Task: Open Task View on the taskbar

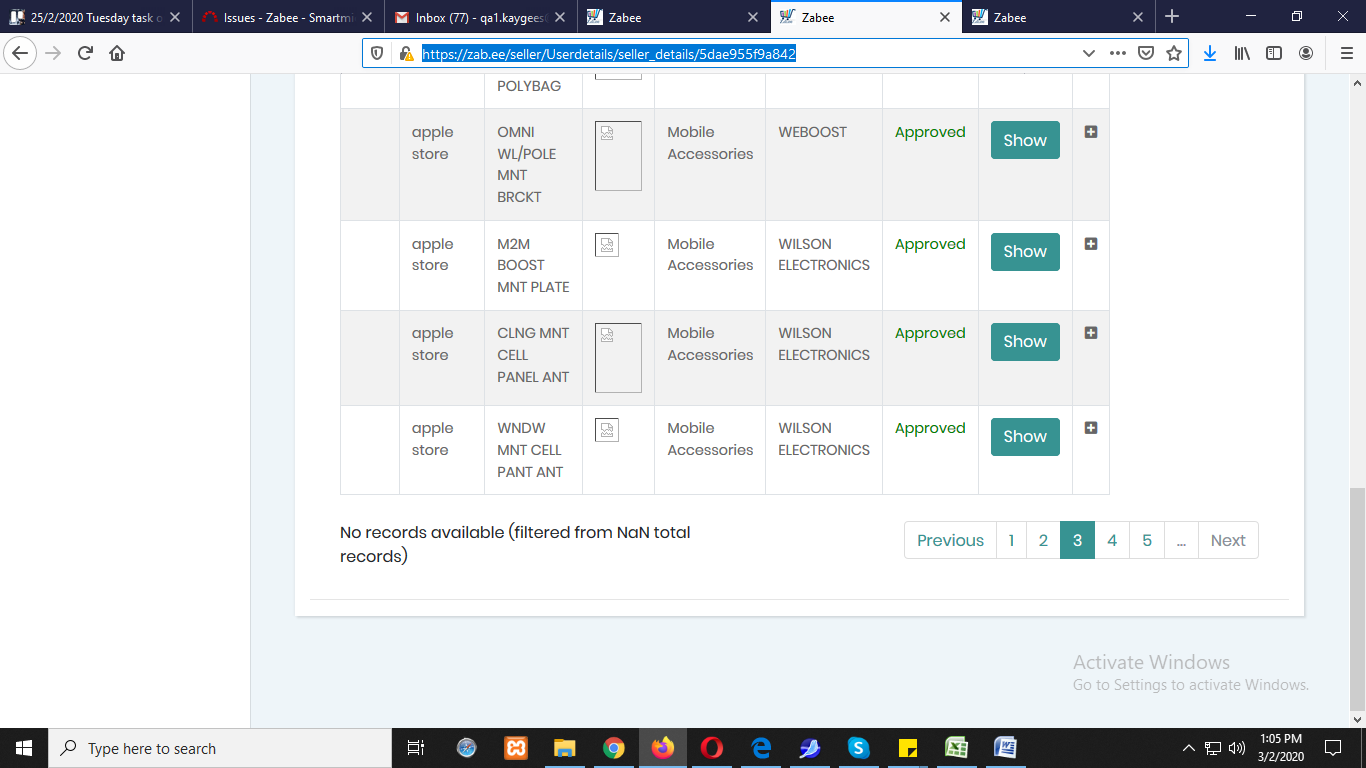Action: coord(416,748)
